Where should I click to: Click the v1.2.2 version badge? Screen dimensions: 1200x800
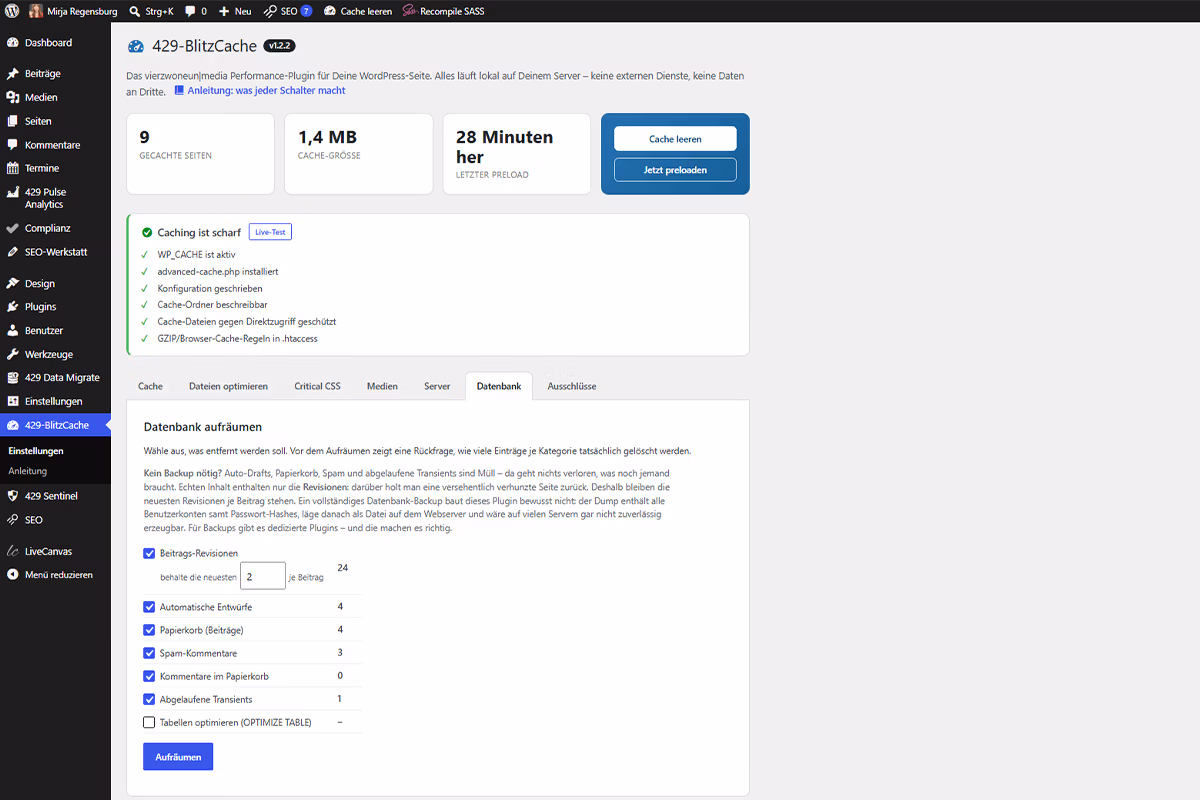(279, 46)
